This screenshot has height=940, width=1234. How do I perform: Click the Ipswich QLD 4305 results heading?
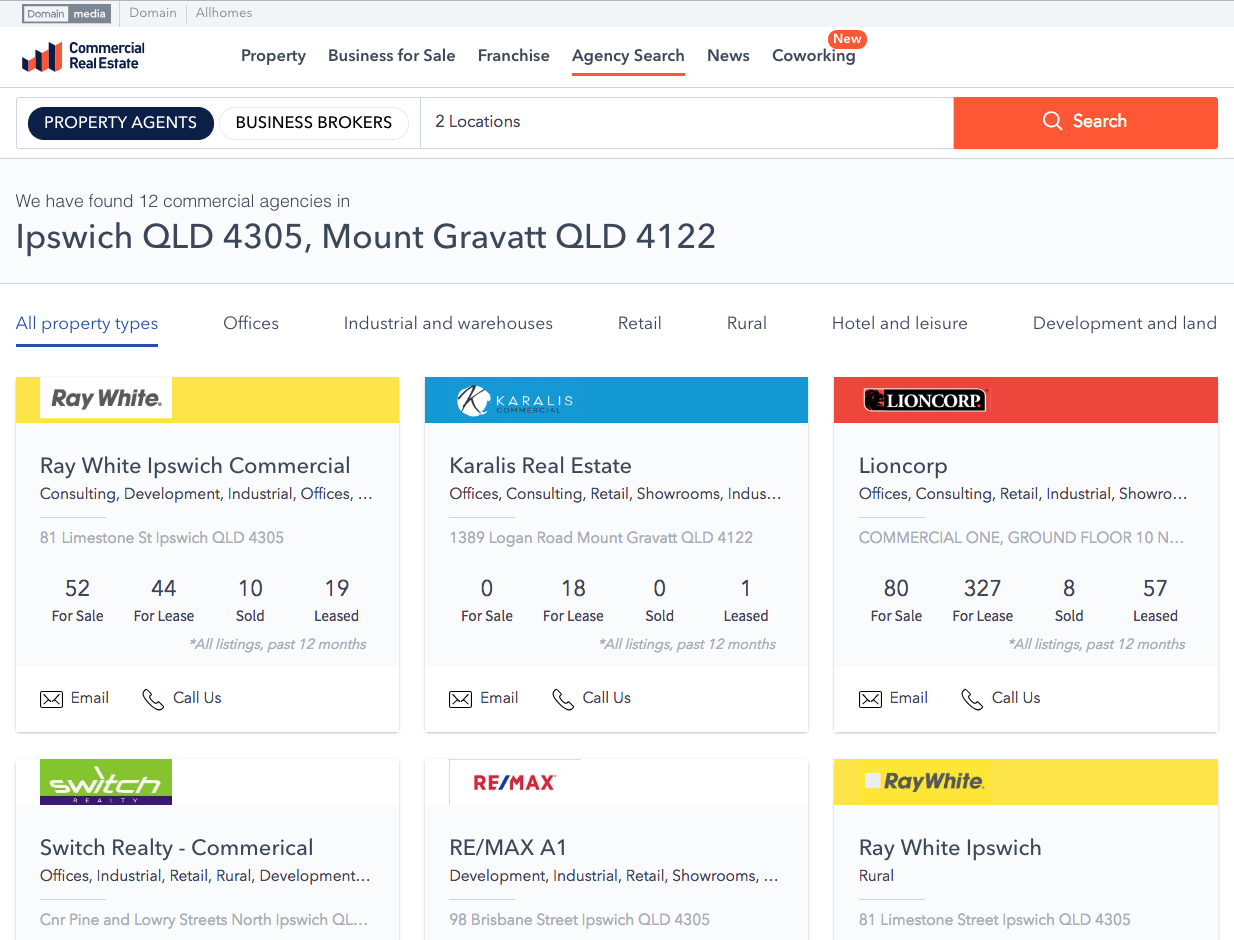[x=366, y=237]
